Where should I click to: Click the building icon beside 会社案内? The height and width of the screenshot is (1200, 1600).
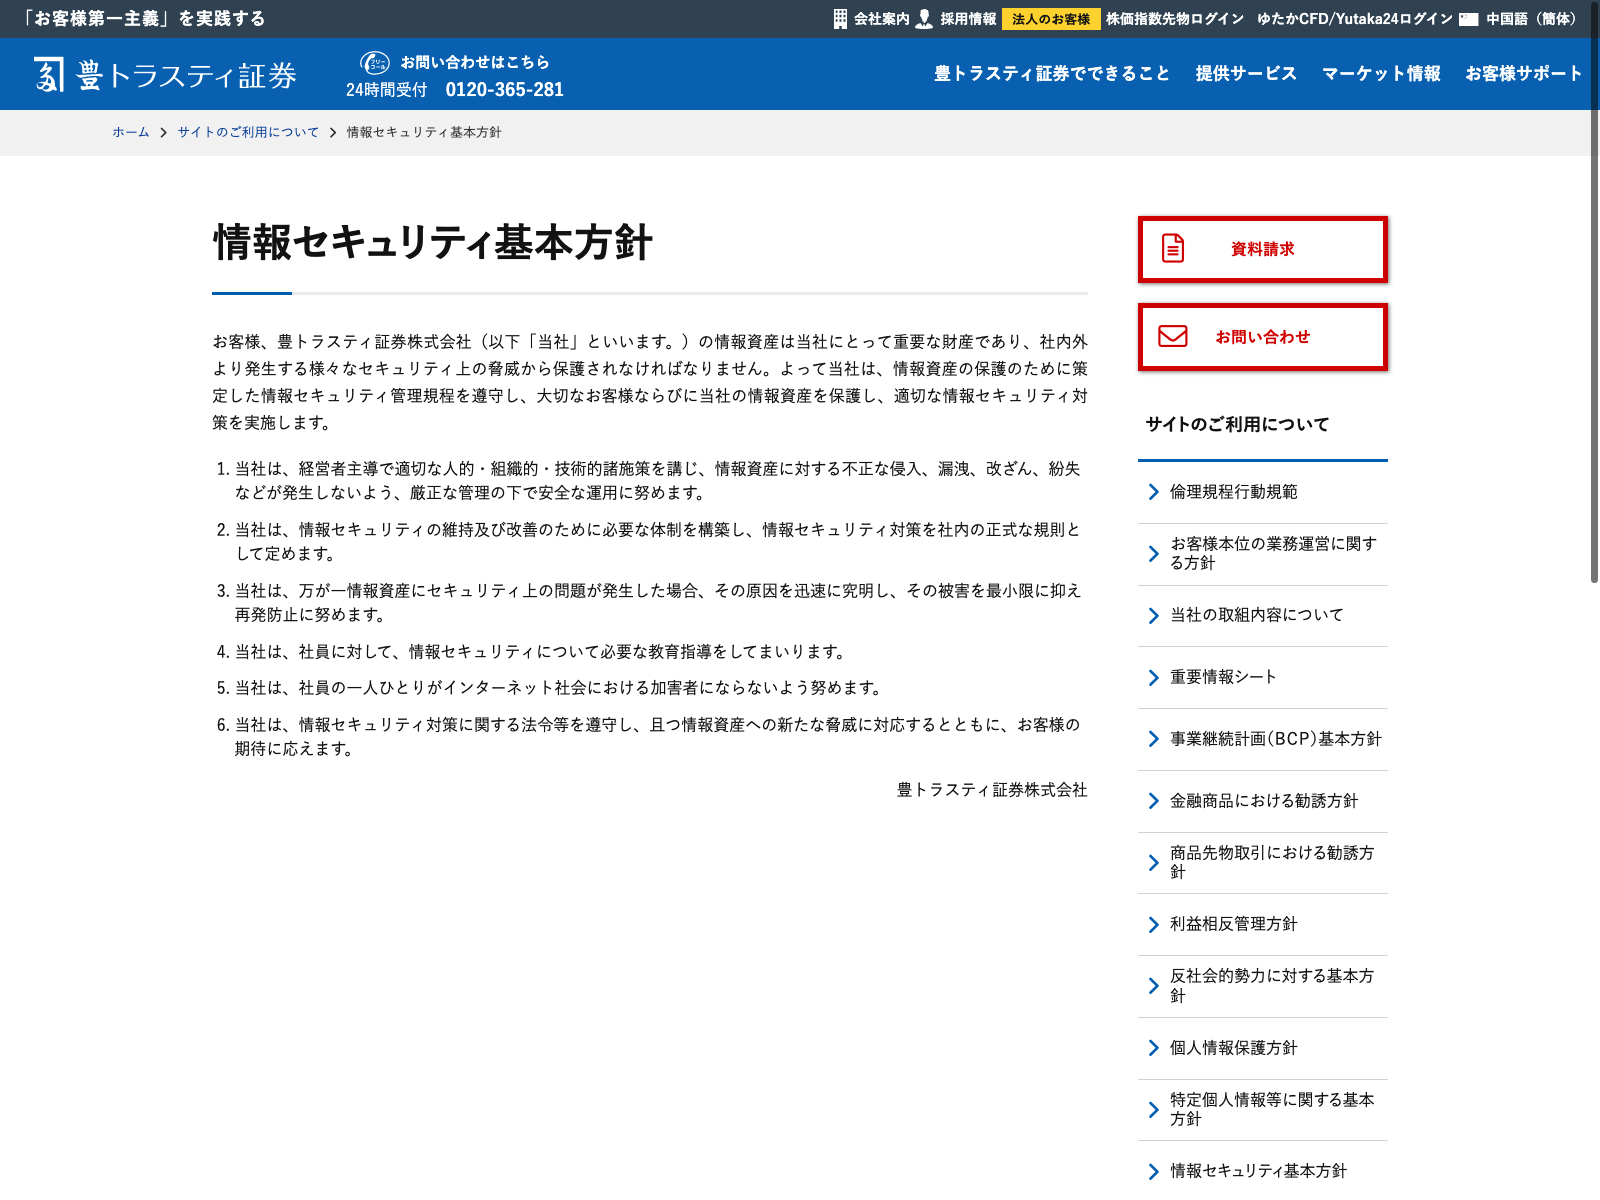(x=840, y=19)
